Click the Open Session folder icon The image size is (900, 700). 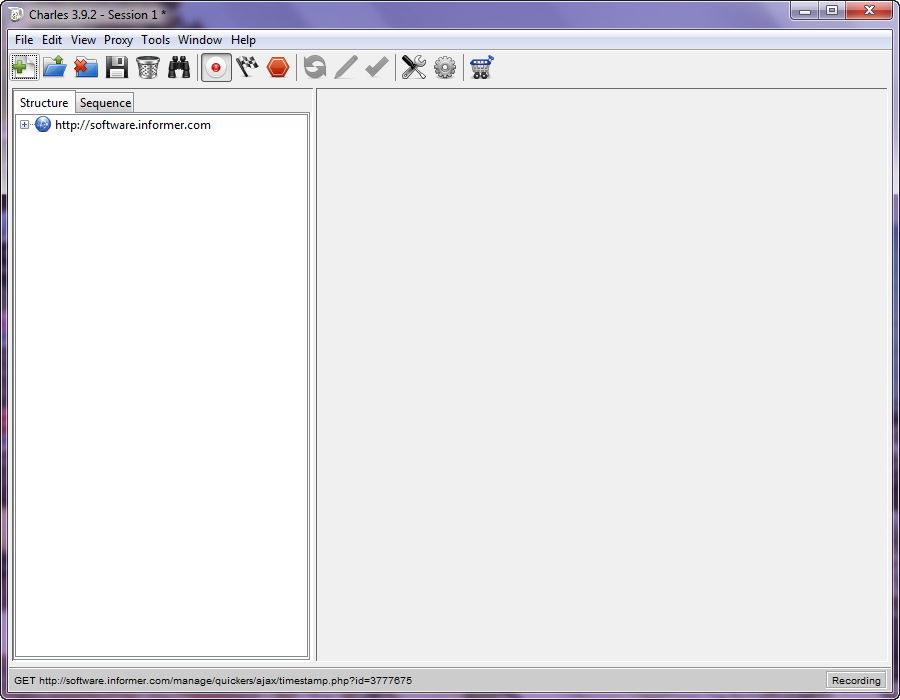coord(54,67)
